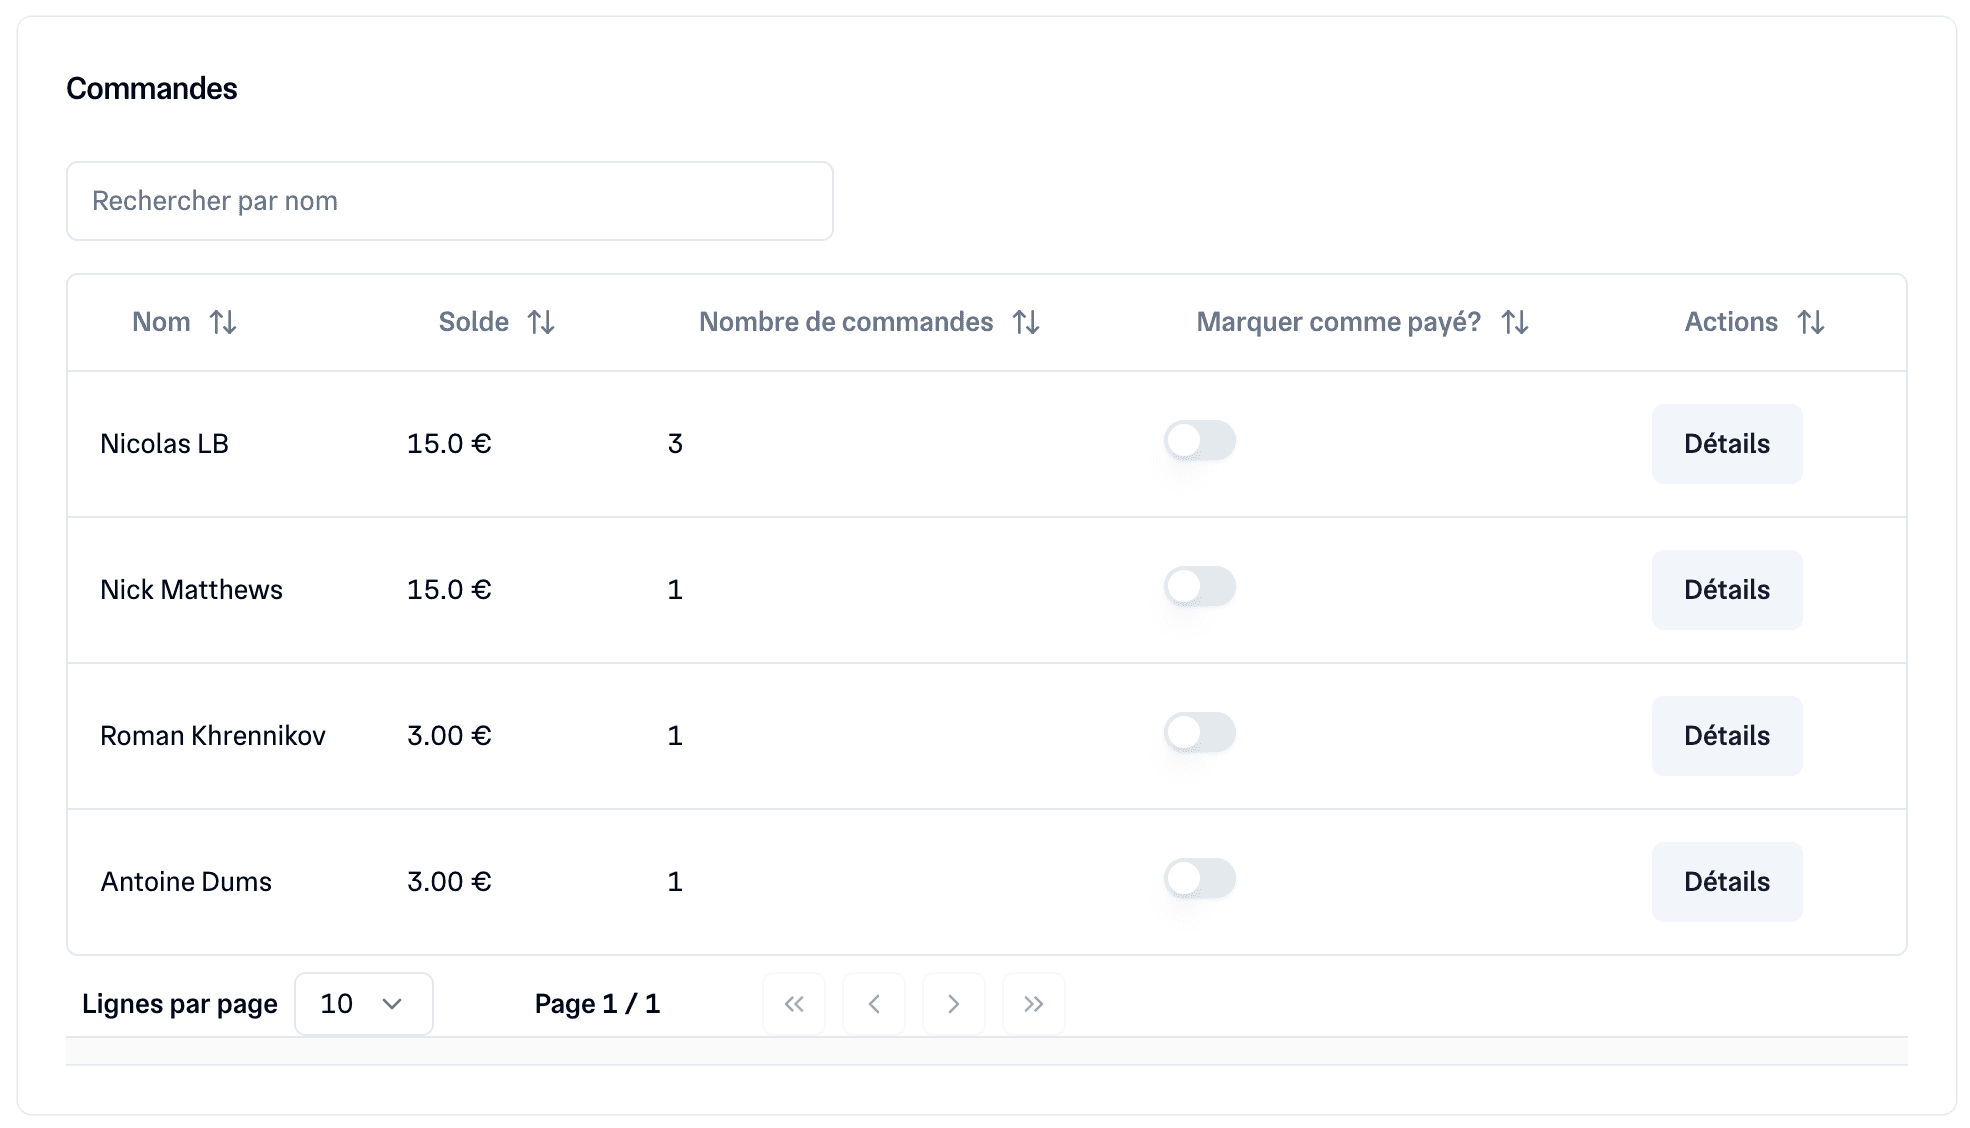Go to the next page
Screen dimensions: 1970x1128
tap(954, 1004)
